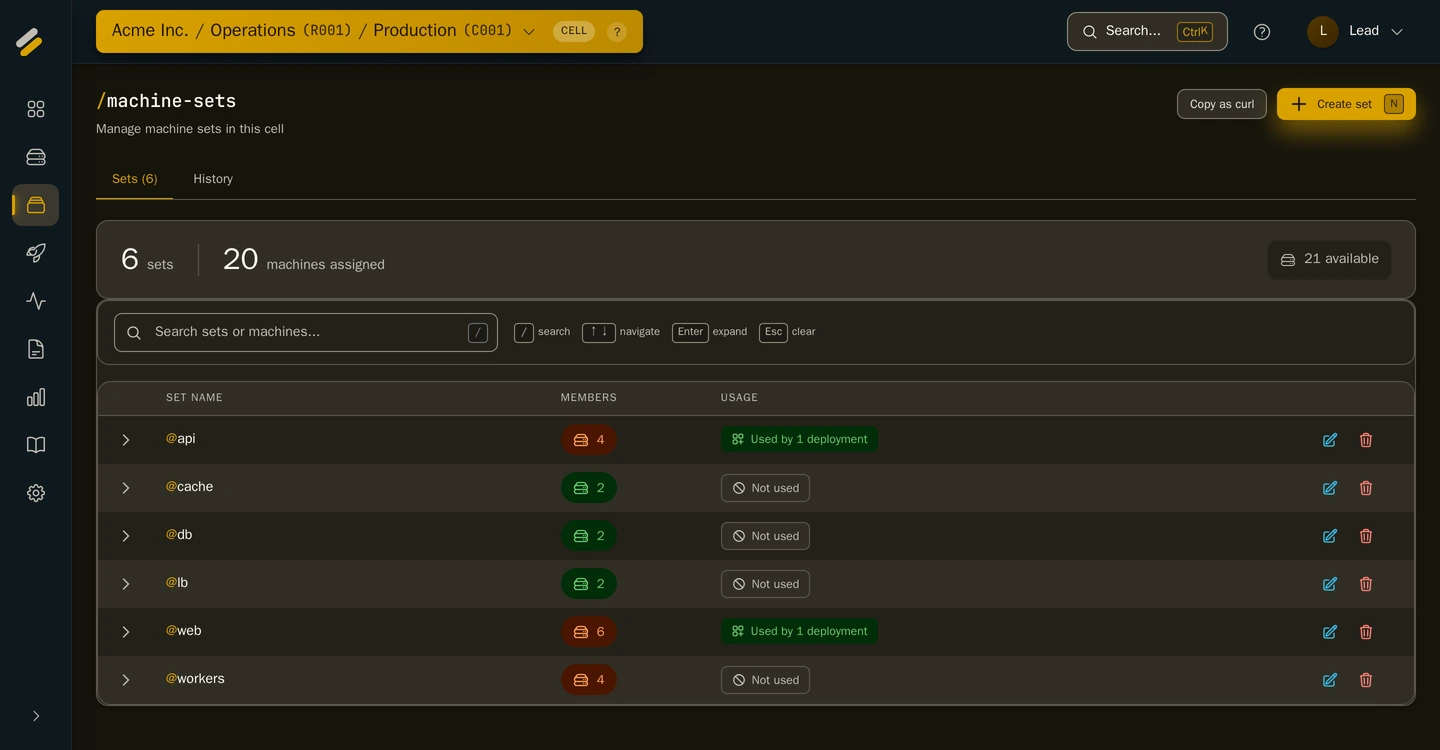Delete the @web set
This screenshot has height=750, width=1440.
coord(1366,632)
